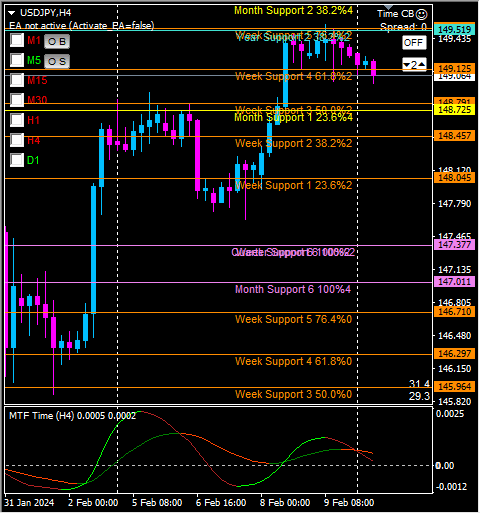Click the 147.790 price scale value

[x=454, y=203]
